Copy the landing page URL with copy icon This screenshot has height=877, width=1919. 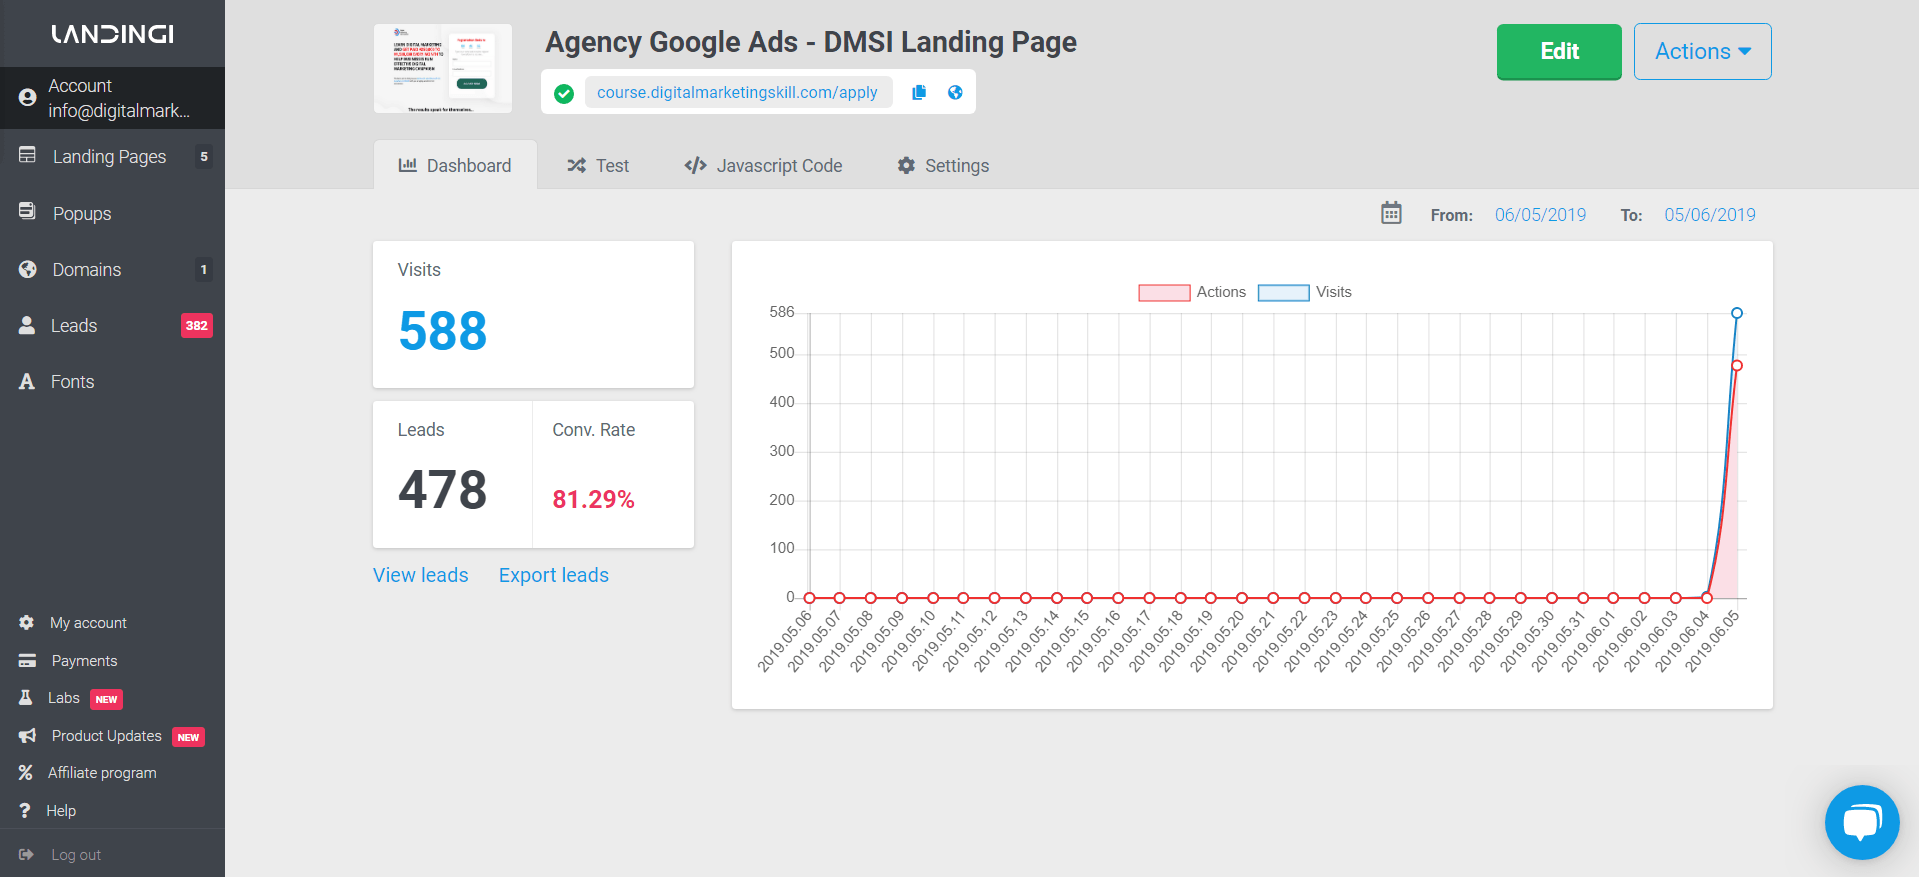[919, 92]
